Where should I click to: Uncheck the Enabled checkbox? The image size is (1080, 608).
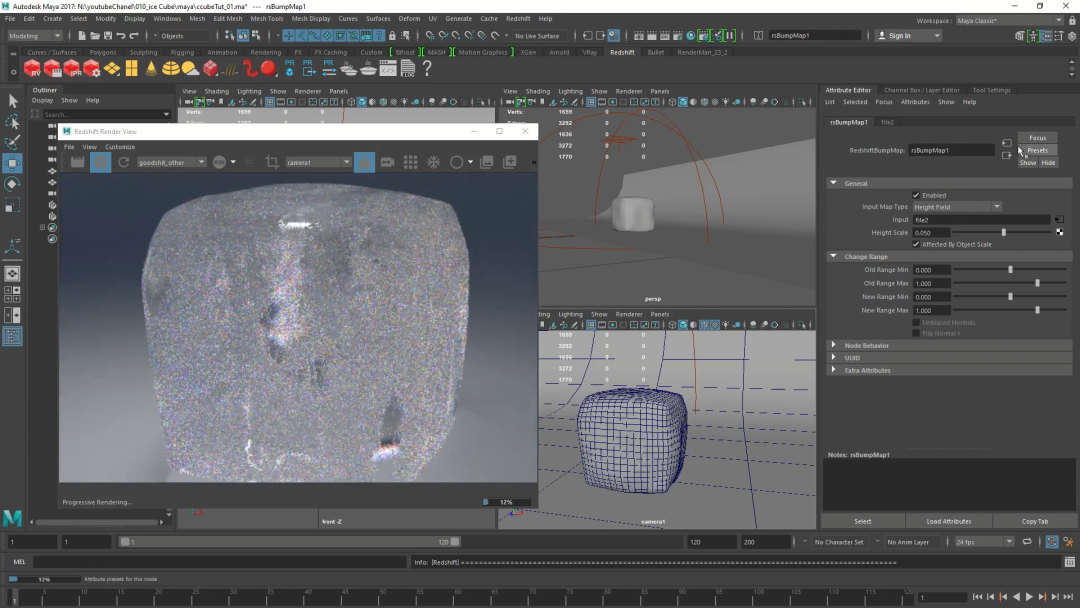point(916,195)
